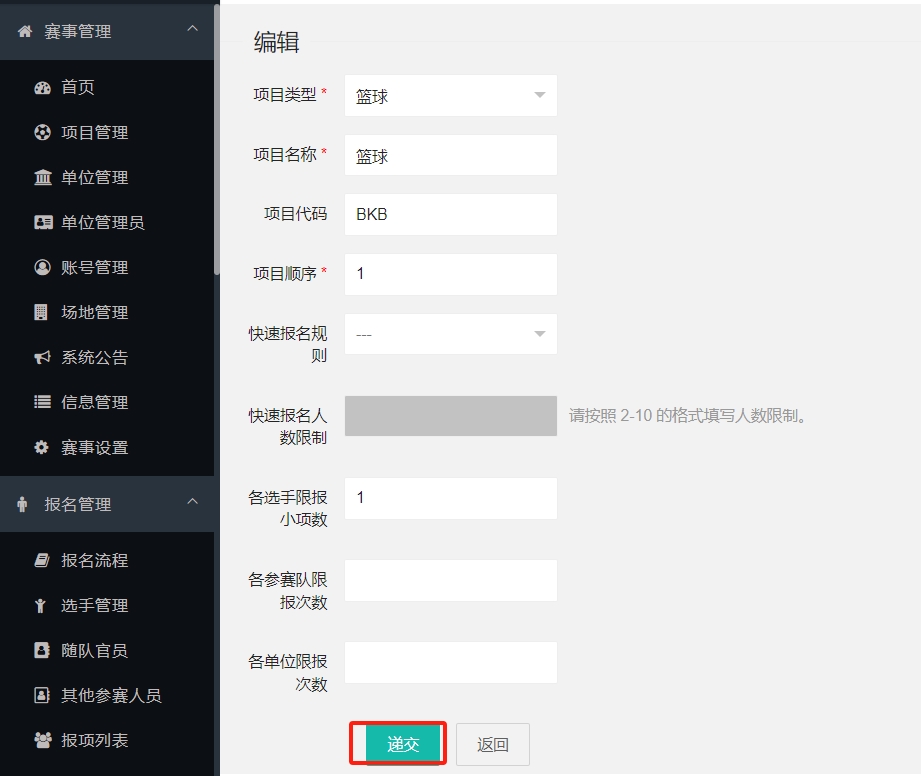Click the megaphone icon for 系统公告
921x776 pixels.
pos(42,358)
